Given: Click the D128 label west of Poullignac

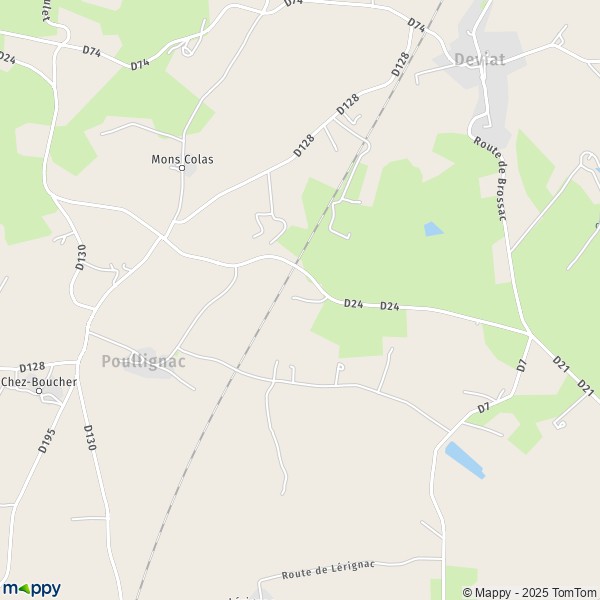Looking at the screenshot, I should [x=32, y=367].
